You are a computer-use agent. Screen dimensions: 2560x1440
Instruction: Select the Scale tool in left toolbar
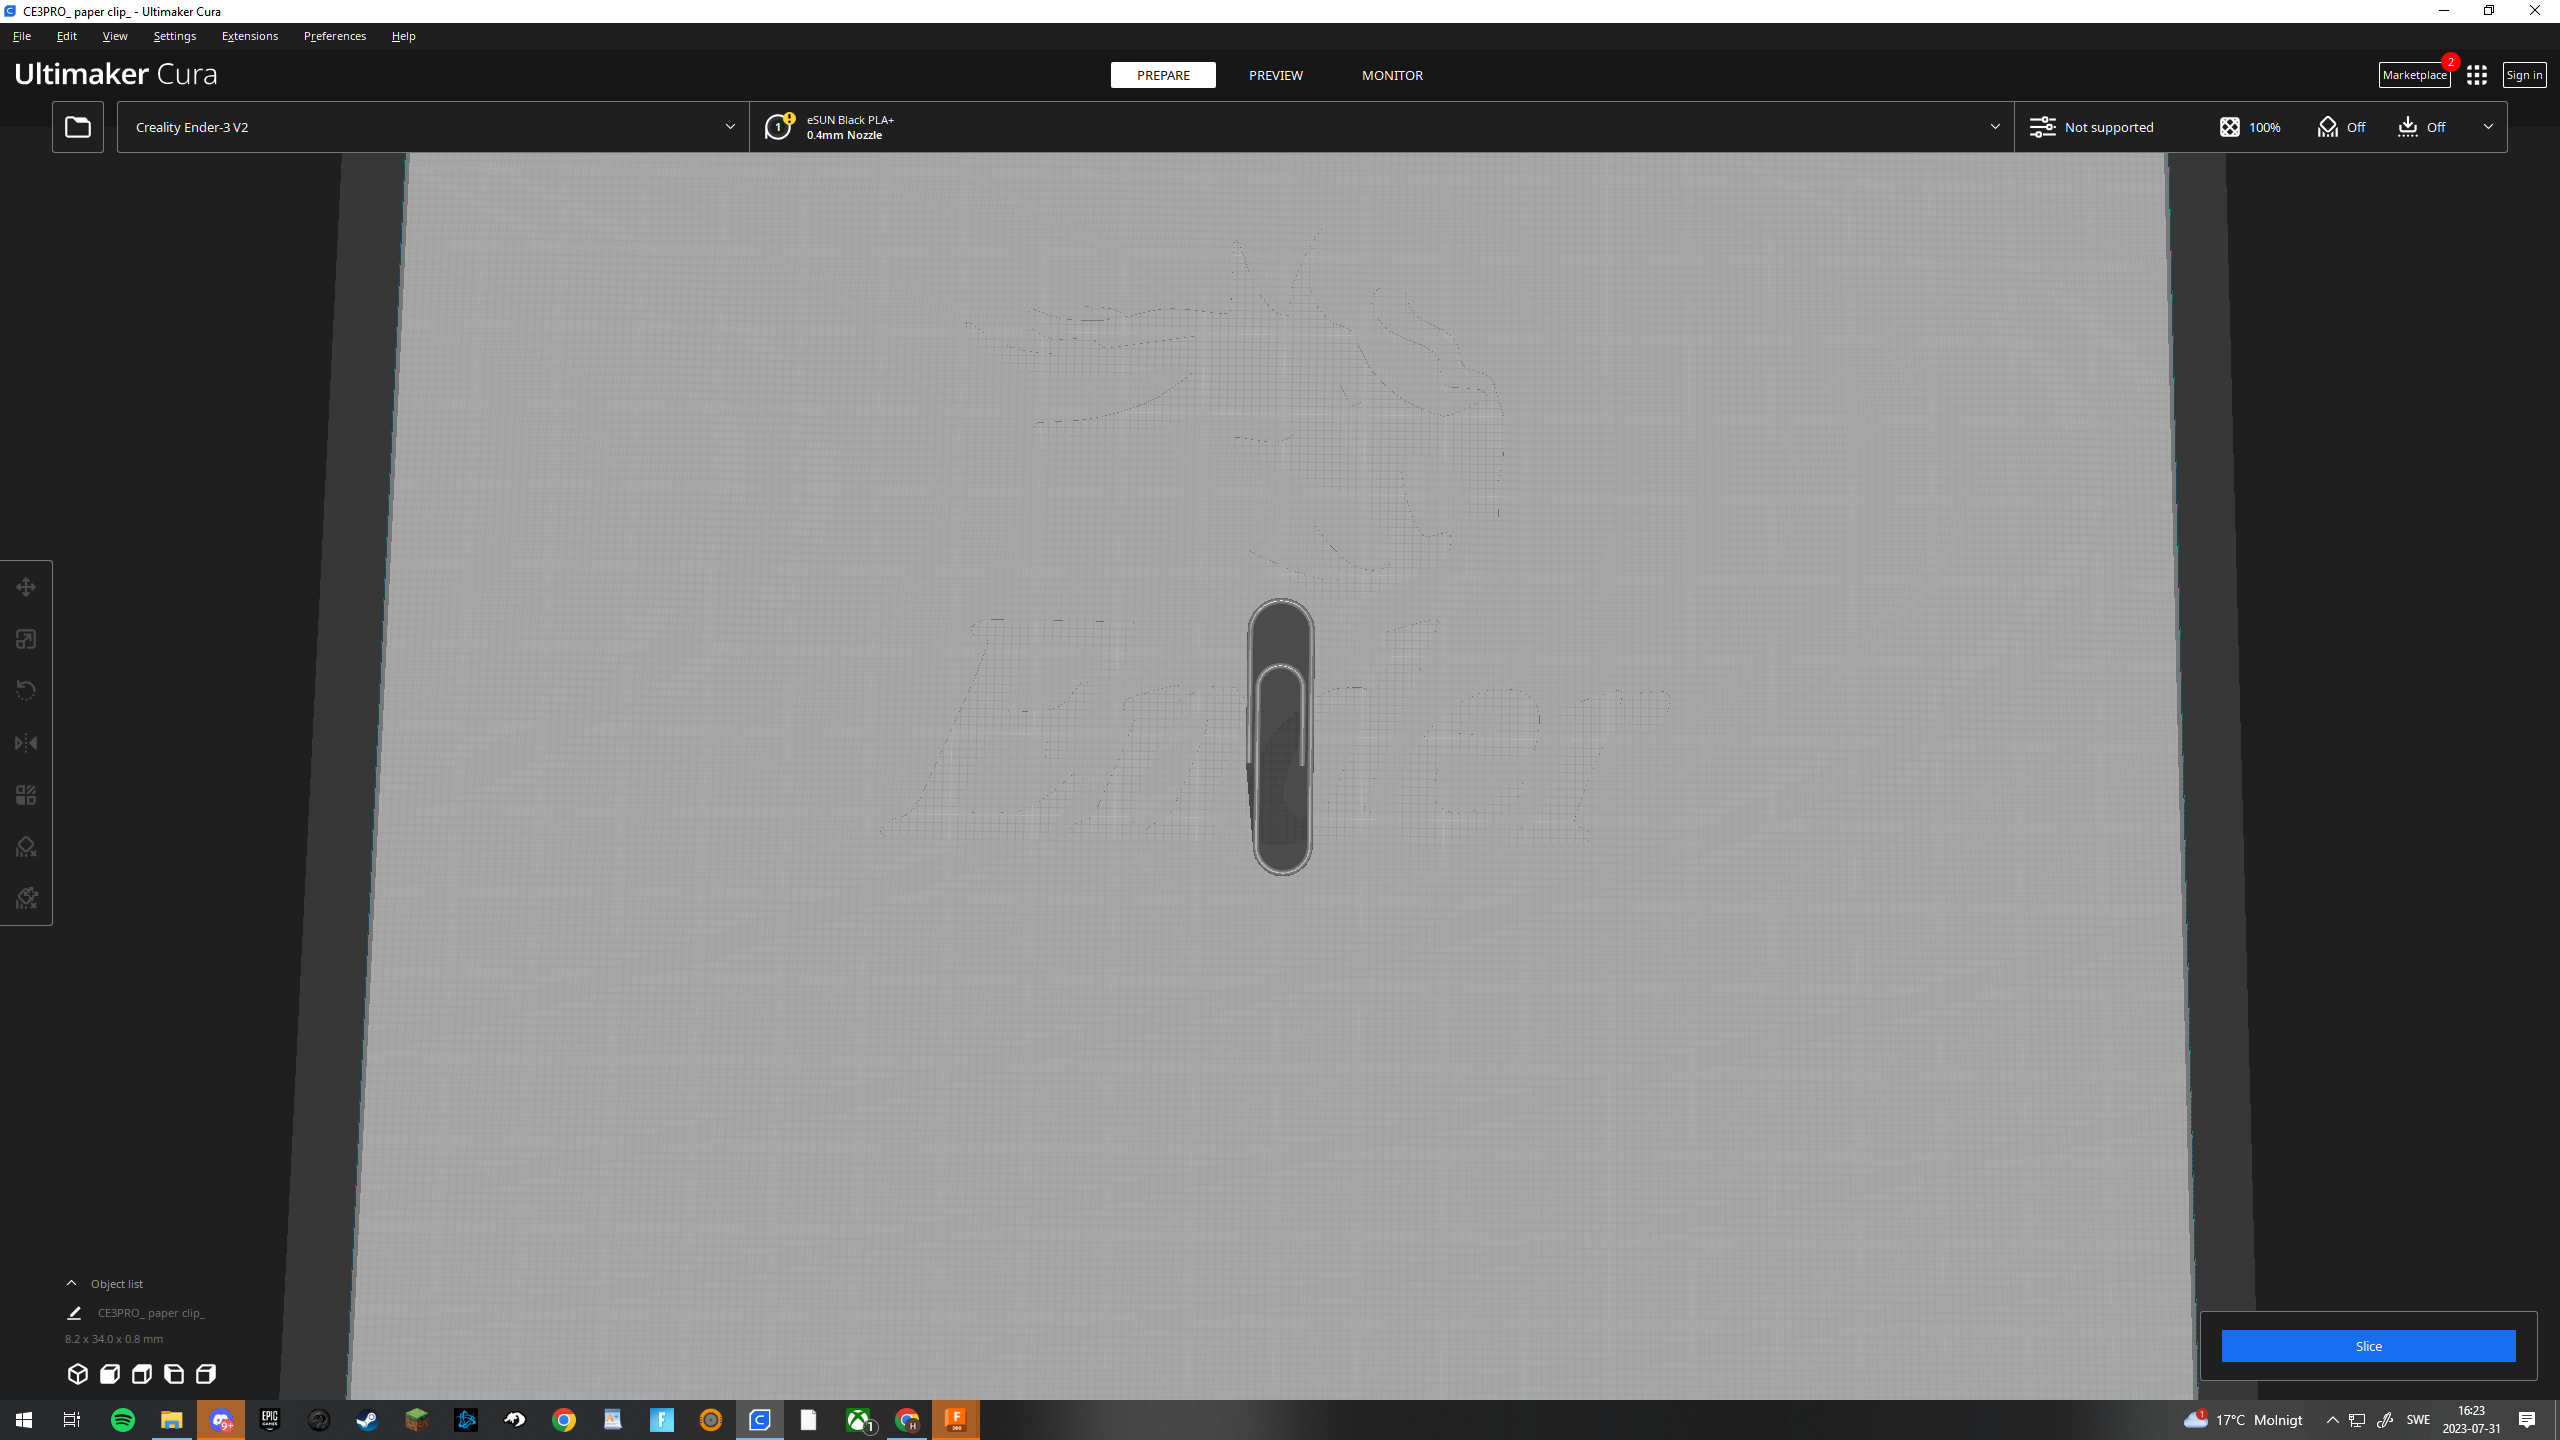click(26, 639)
